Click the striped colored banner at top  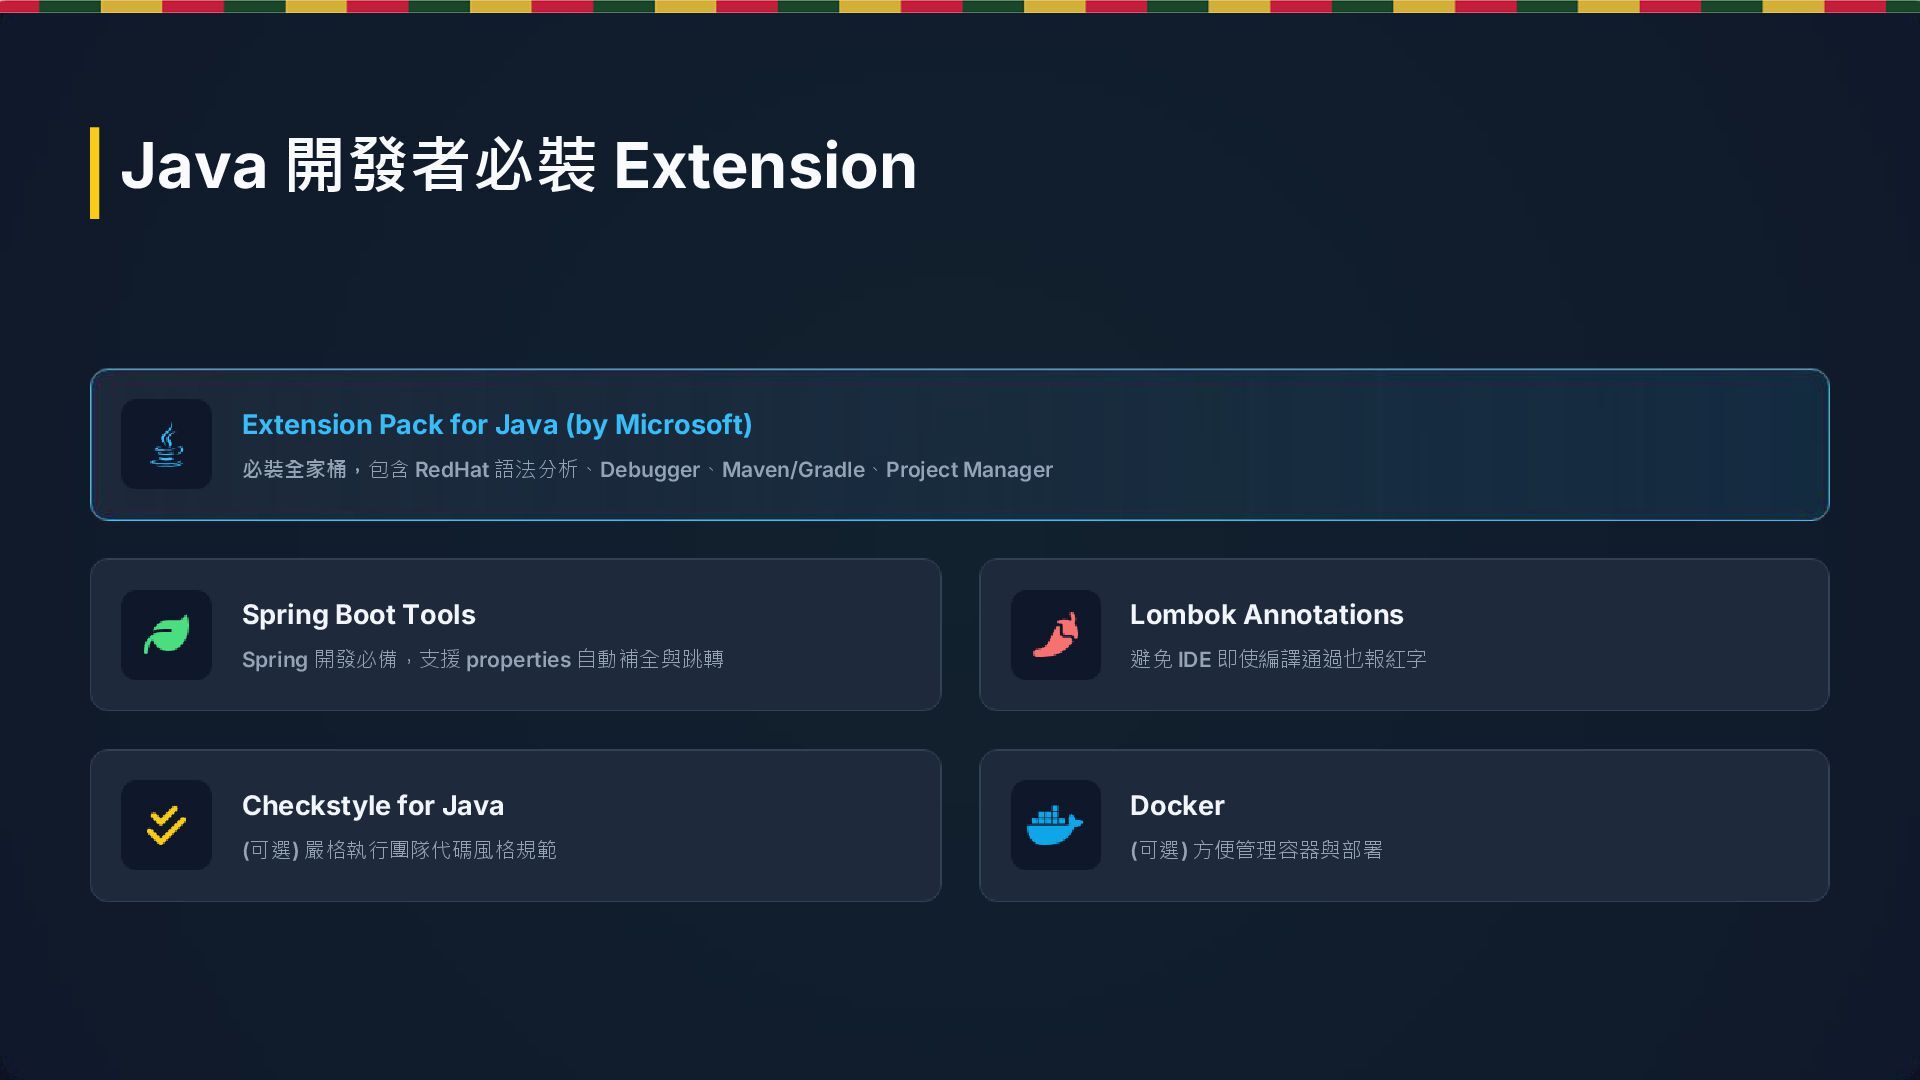pyautogui.click(x=960, y=6)
